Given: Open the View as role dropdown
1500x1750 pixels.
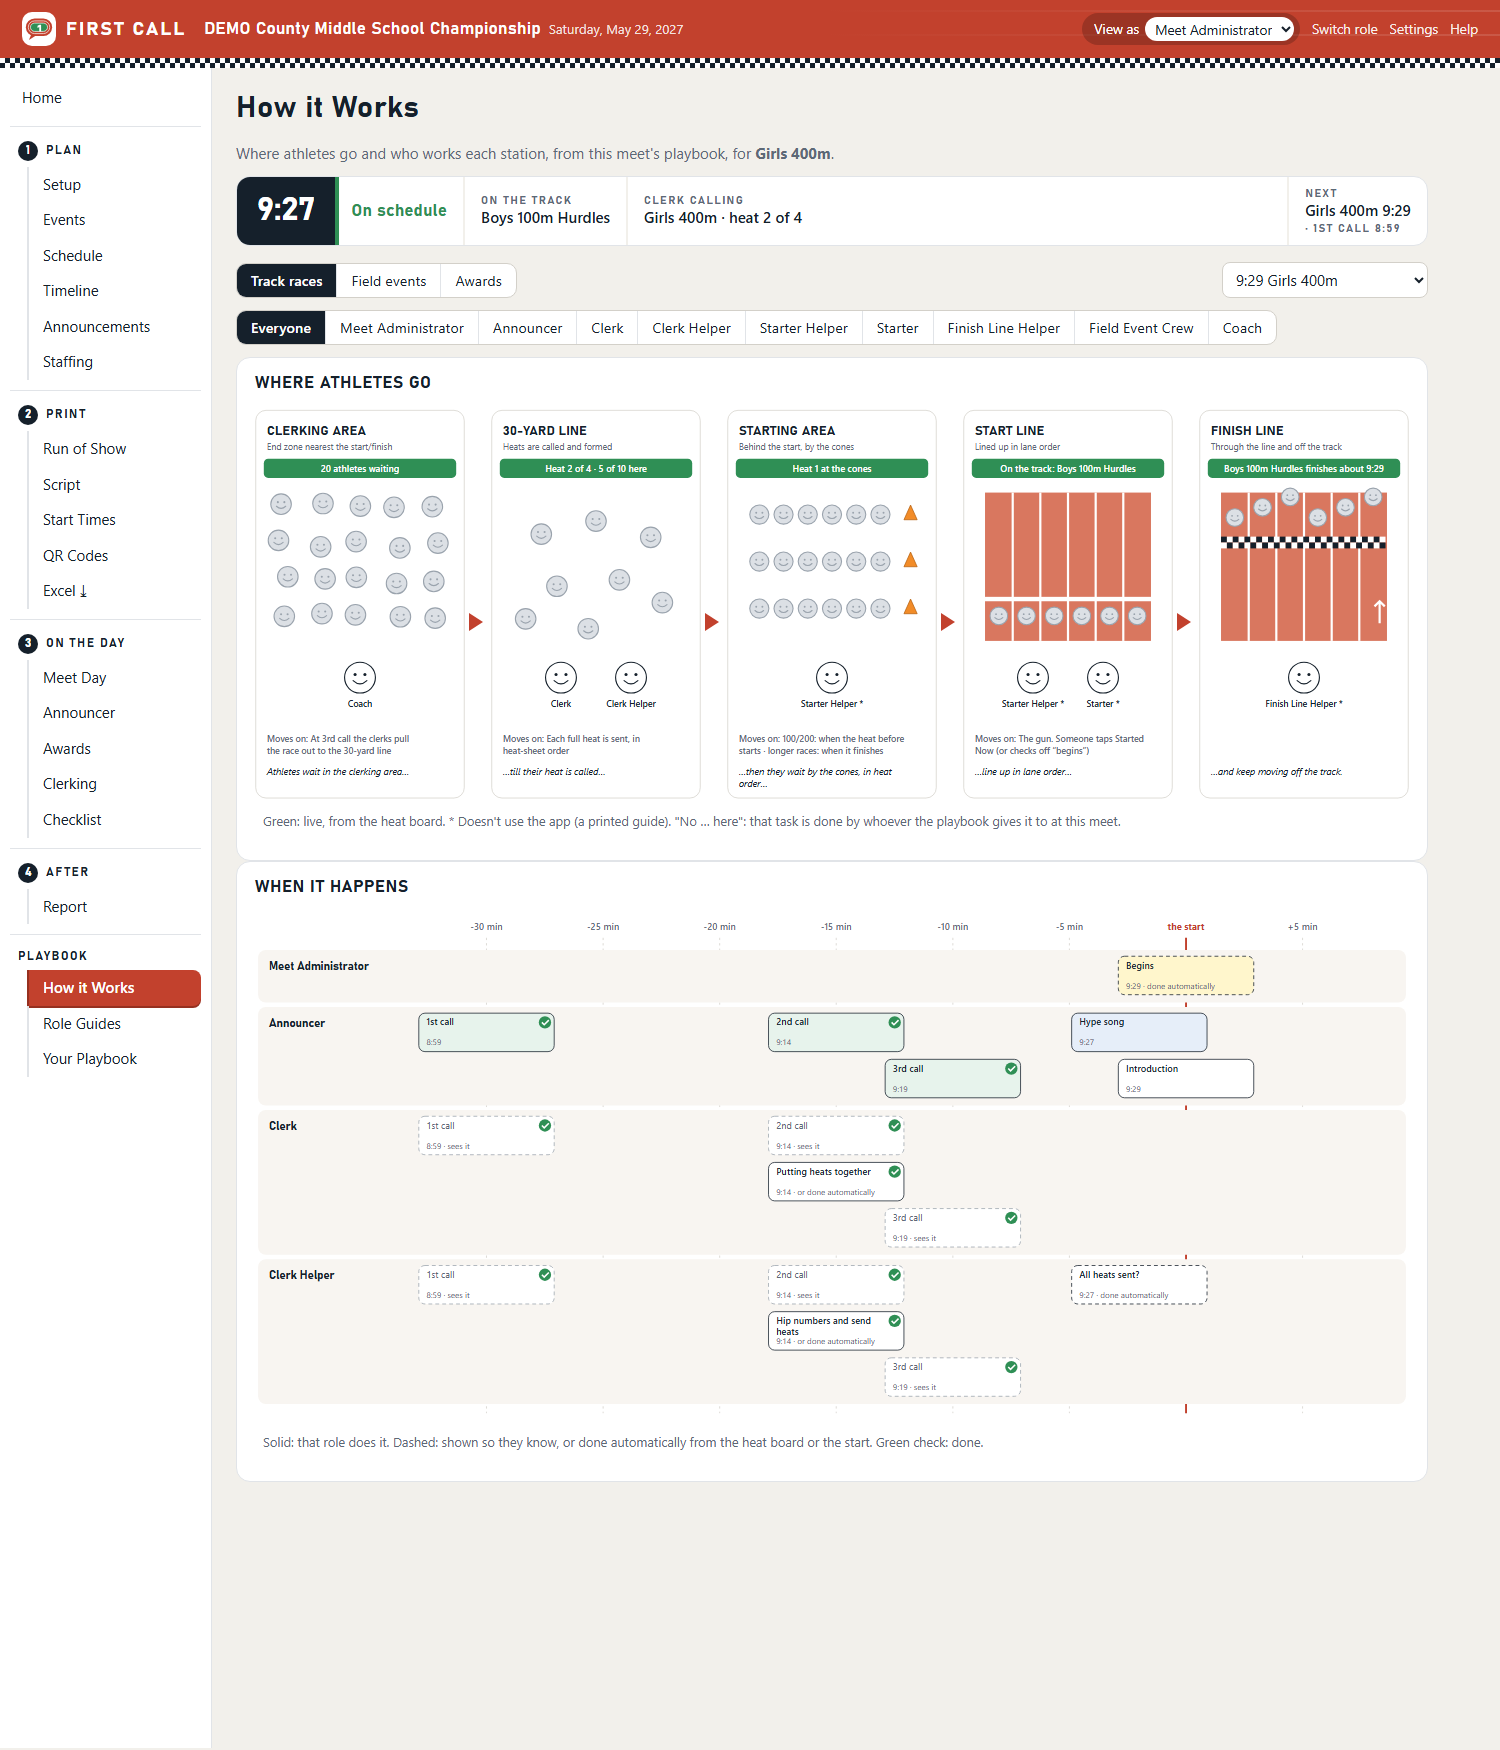Looking at the screenshot, I should (x=1219, y=30).
